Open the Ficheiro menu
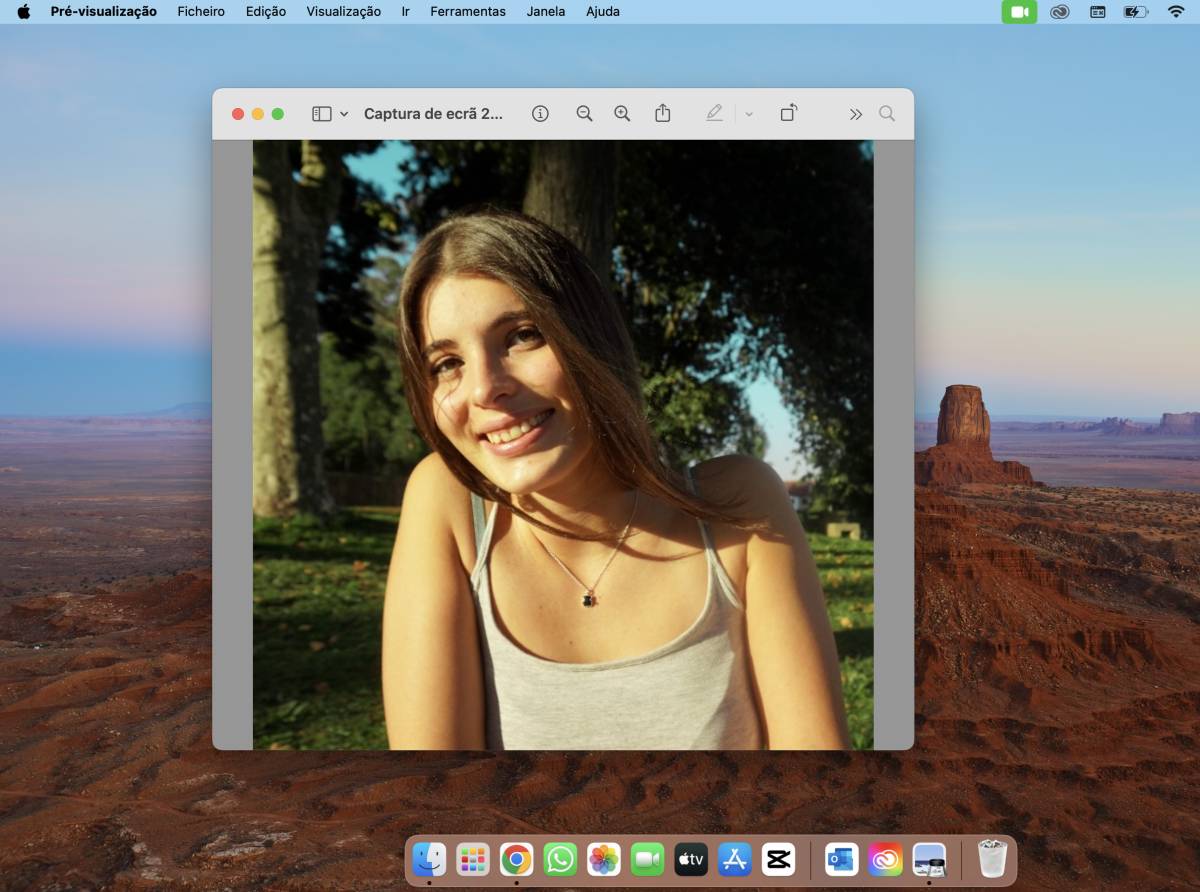Screen dimensions: 1200x892 (201, 12)
